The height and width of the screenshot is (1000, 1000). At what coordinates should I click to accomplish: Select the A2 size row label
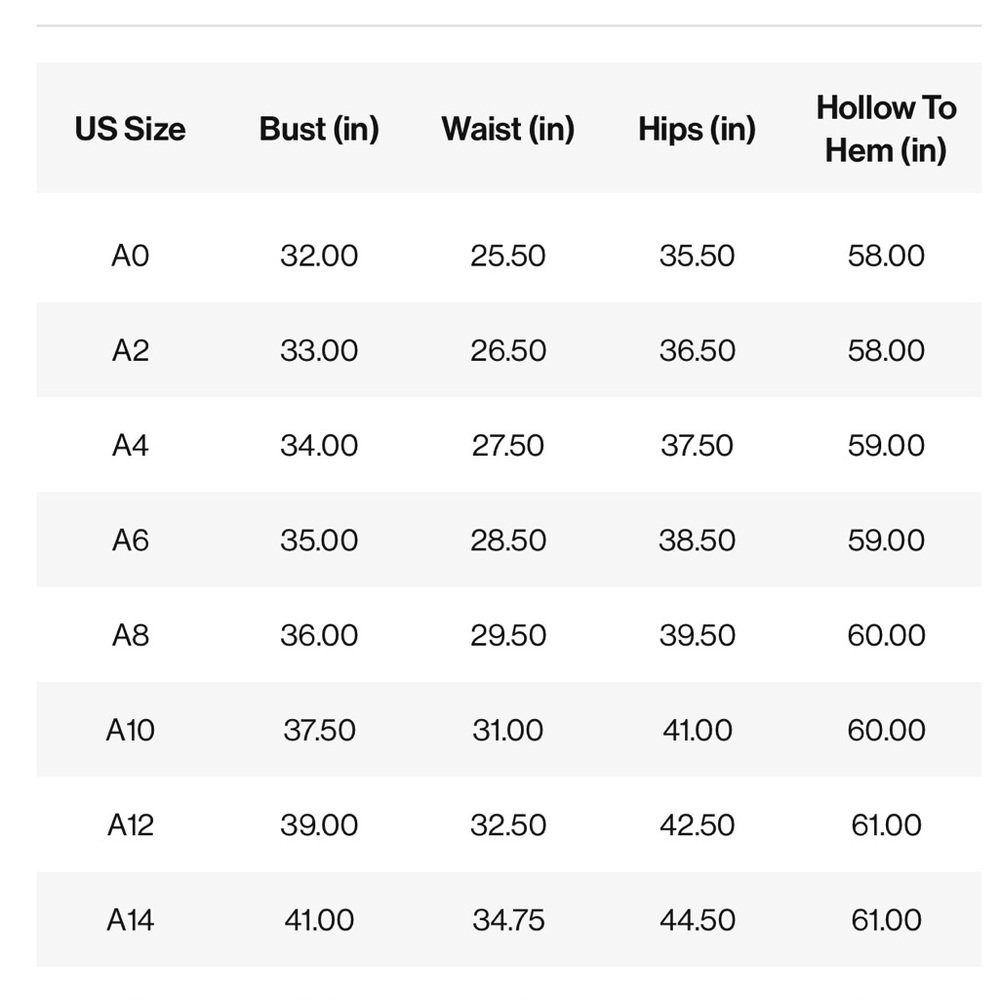pos(130,351)
